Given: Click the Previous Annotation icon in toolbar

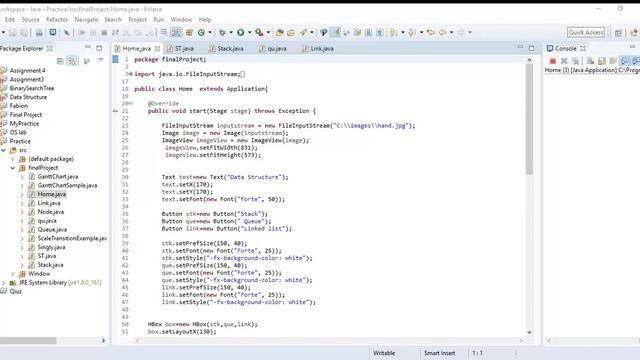Looking at the screenshot, I should tap(412, 32).
